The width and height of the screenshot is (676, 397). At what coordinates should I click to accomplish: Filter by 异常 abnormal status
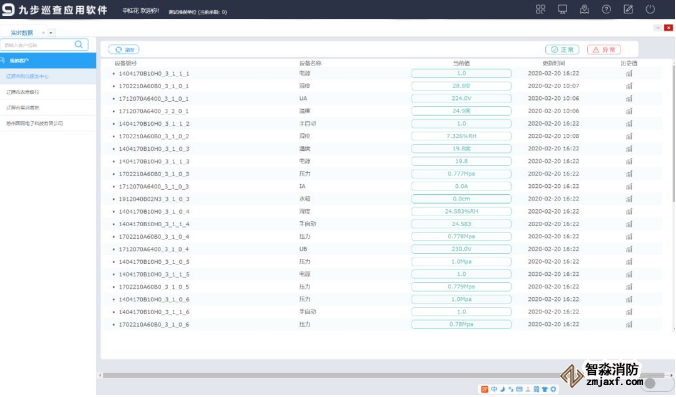point(604,50)
